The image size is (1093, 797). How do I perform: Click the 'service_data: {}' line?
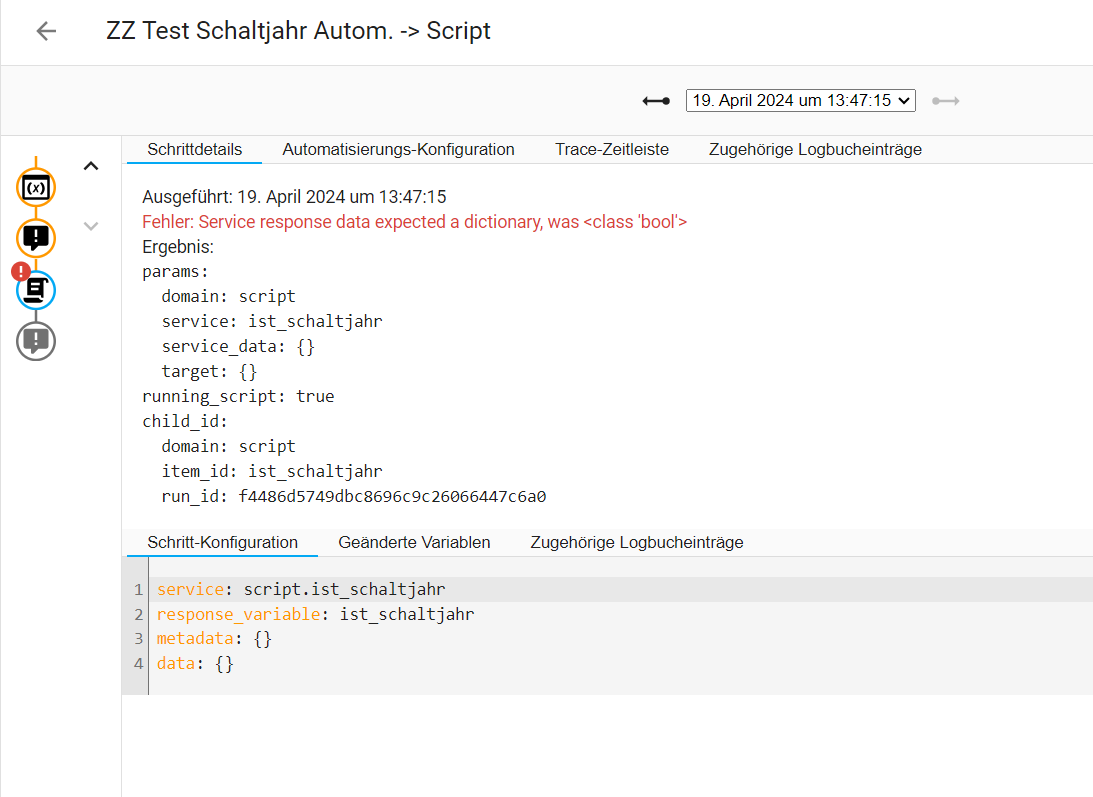[238, 347]
